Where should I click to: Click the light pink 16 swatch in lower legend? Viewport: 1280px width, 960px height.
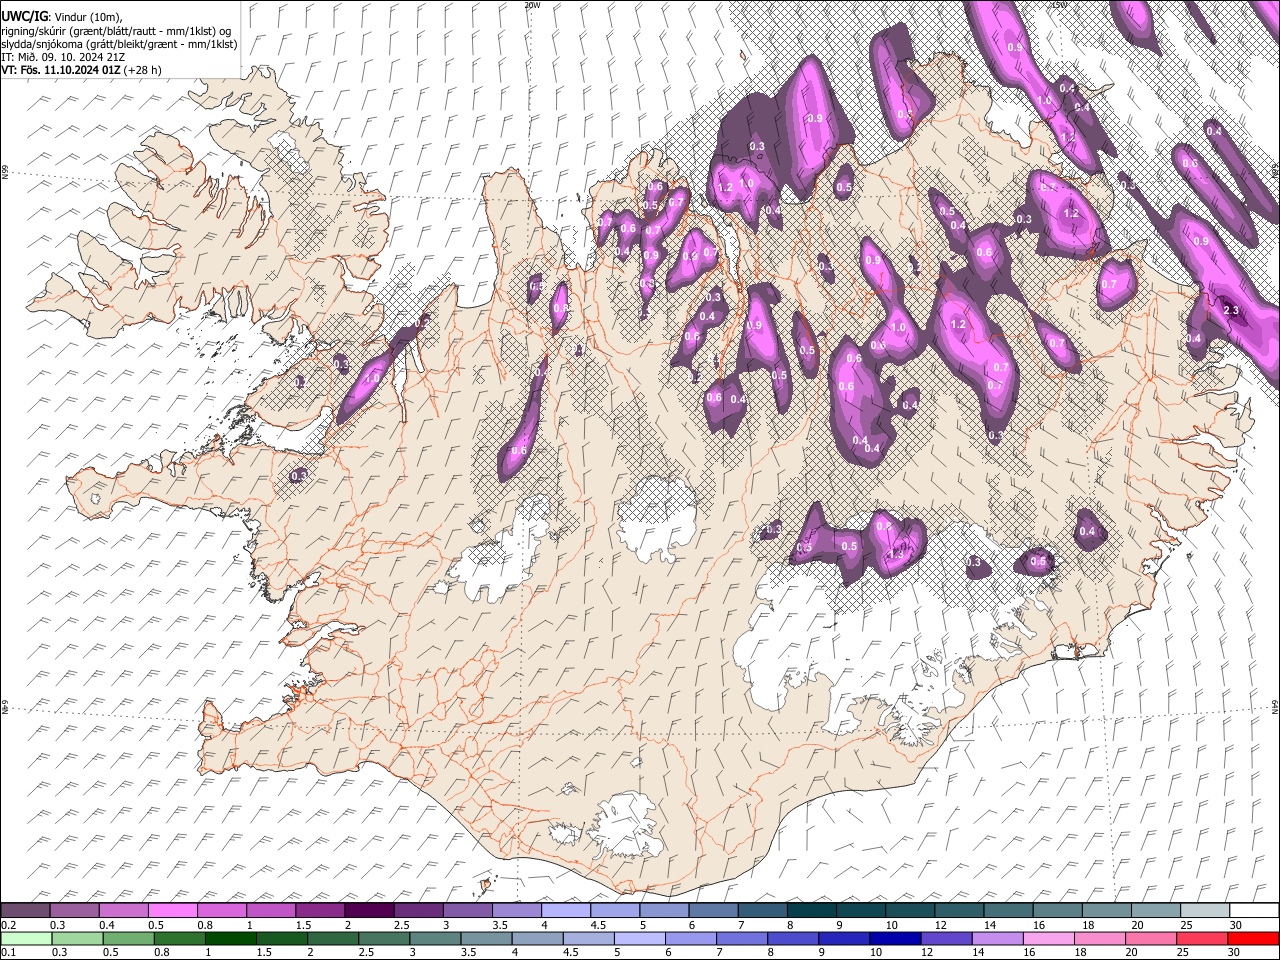click(1048, 938)
